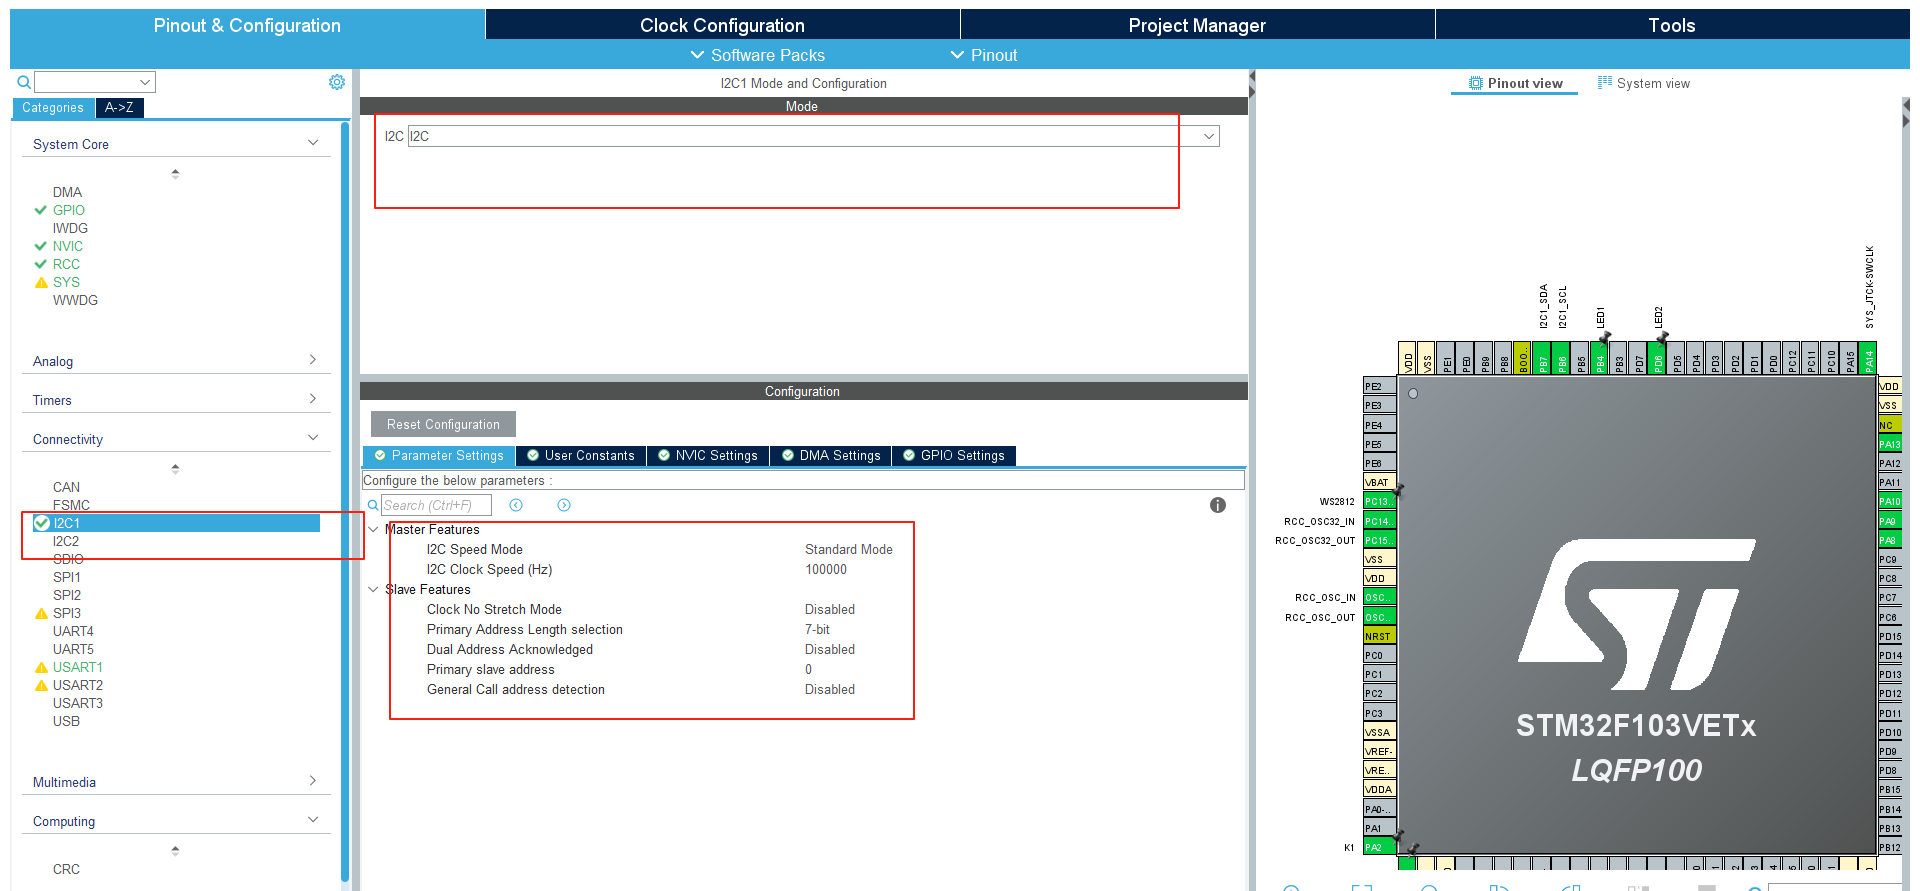Expand the Analog category
Image resolution: width=1920 pixels, height=891 pixels.
pos(313,360)
